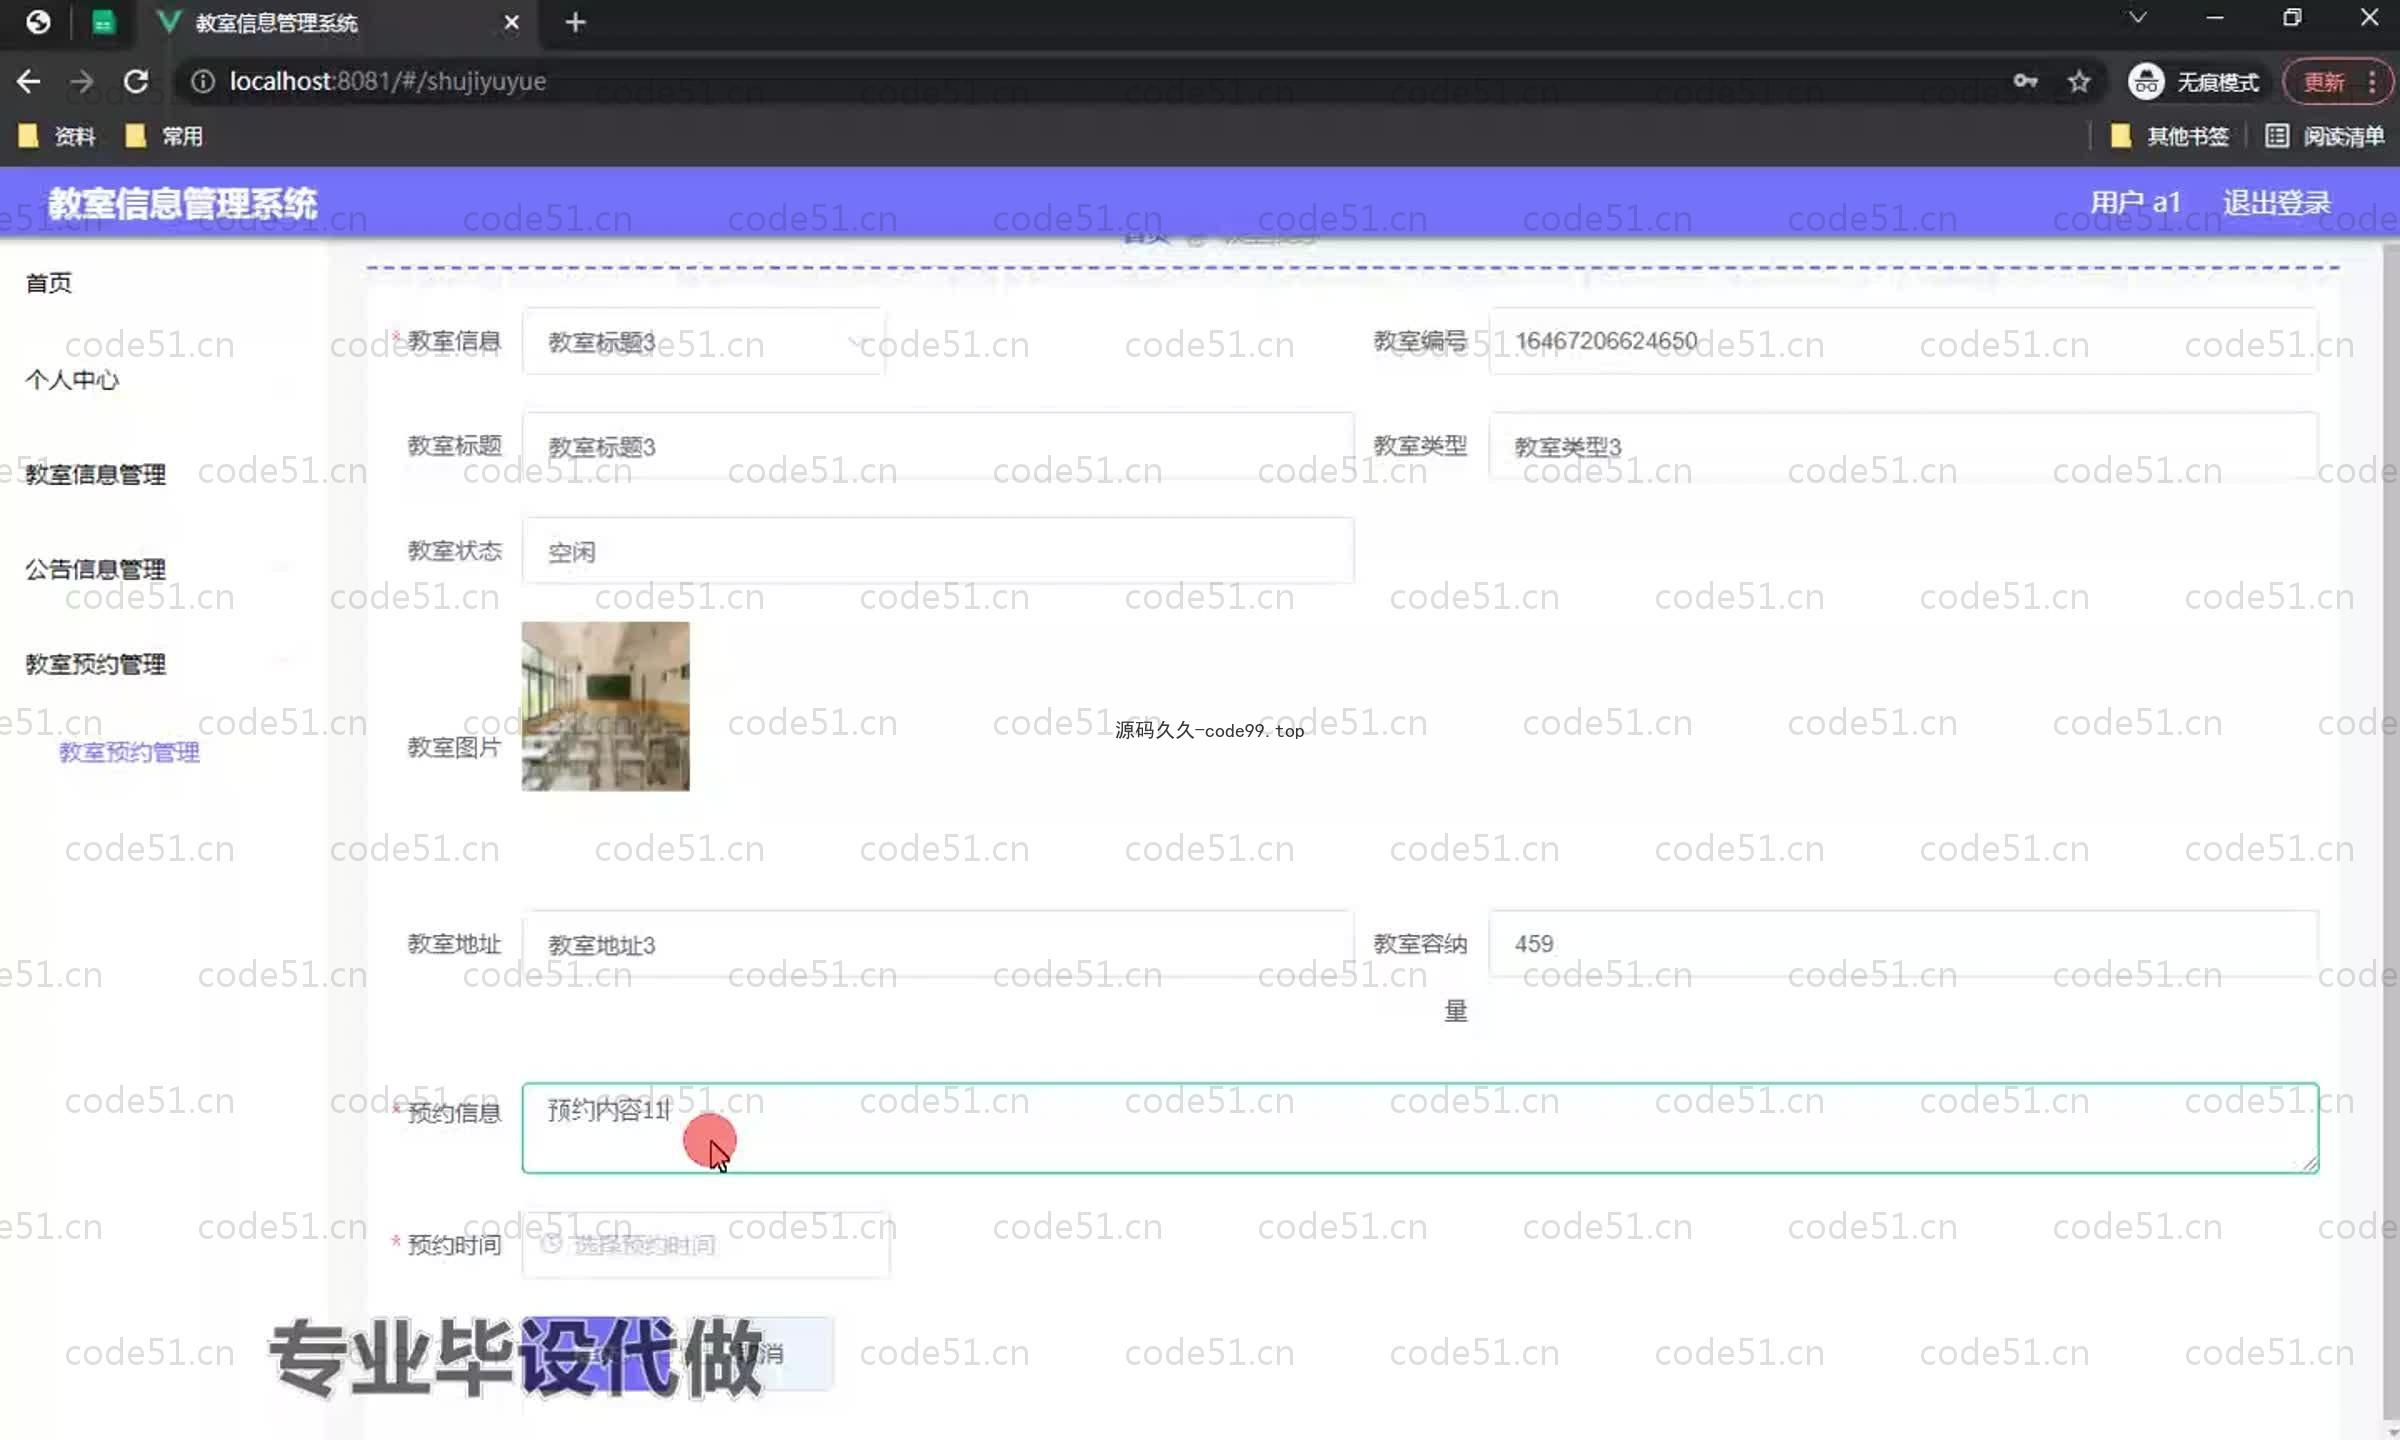Bookmark this page with the star icon
This screenshot has height=1440, width=2400.
pos(2079,81)
